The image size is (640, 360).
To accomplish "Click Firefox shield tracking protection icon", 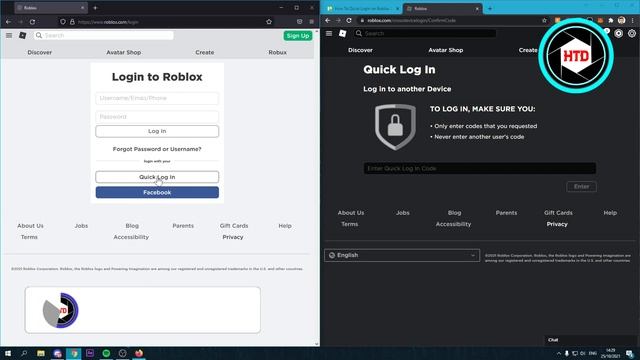I will 63,22.
